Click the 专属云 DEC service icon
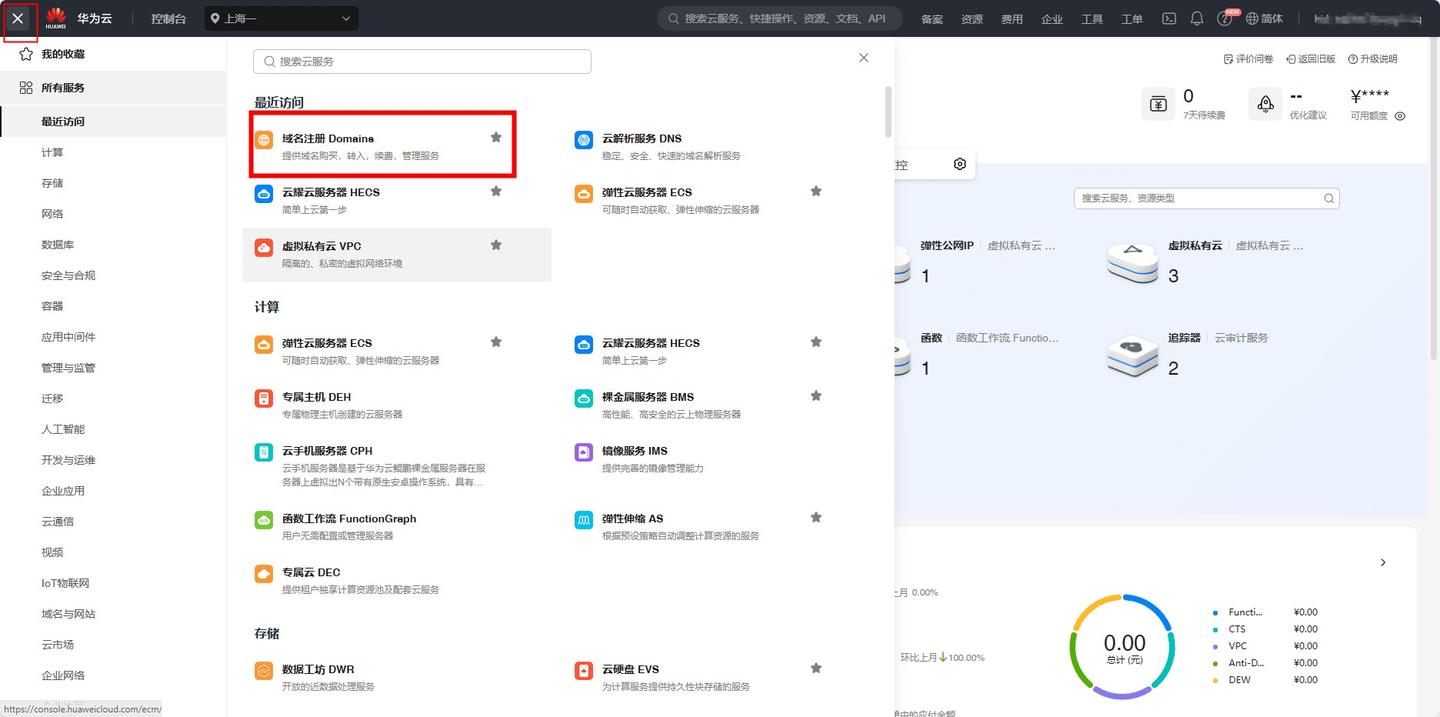1440x717 pixels. pos(264,574)
